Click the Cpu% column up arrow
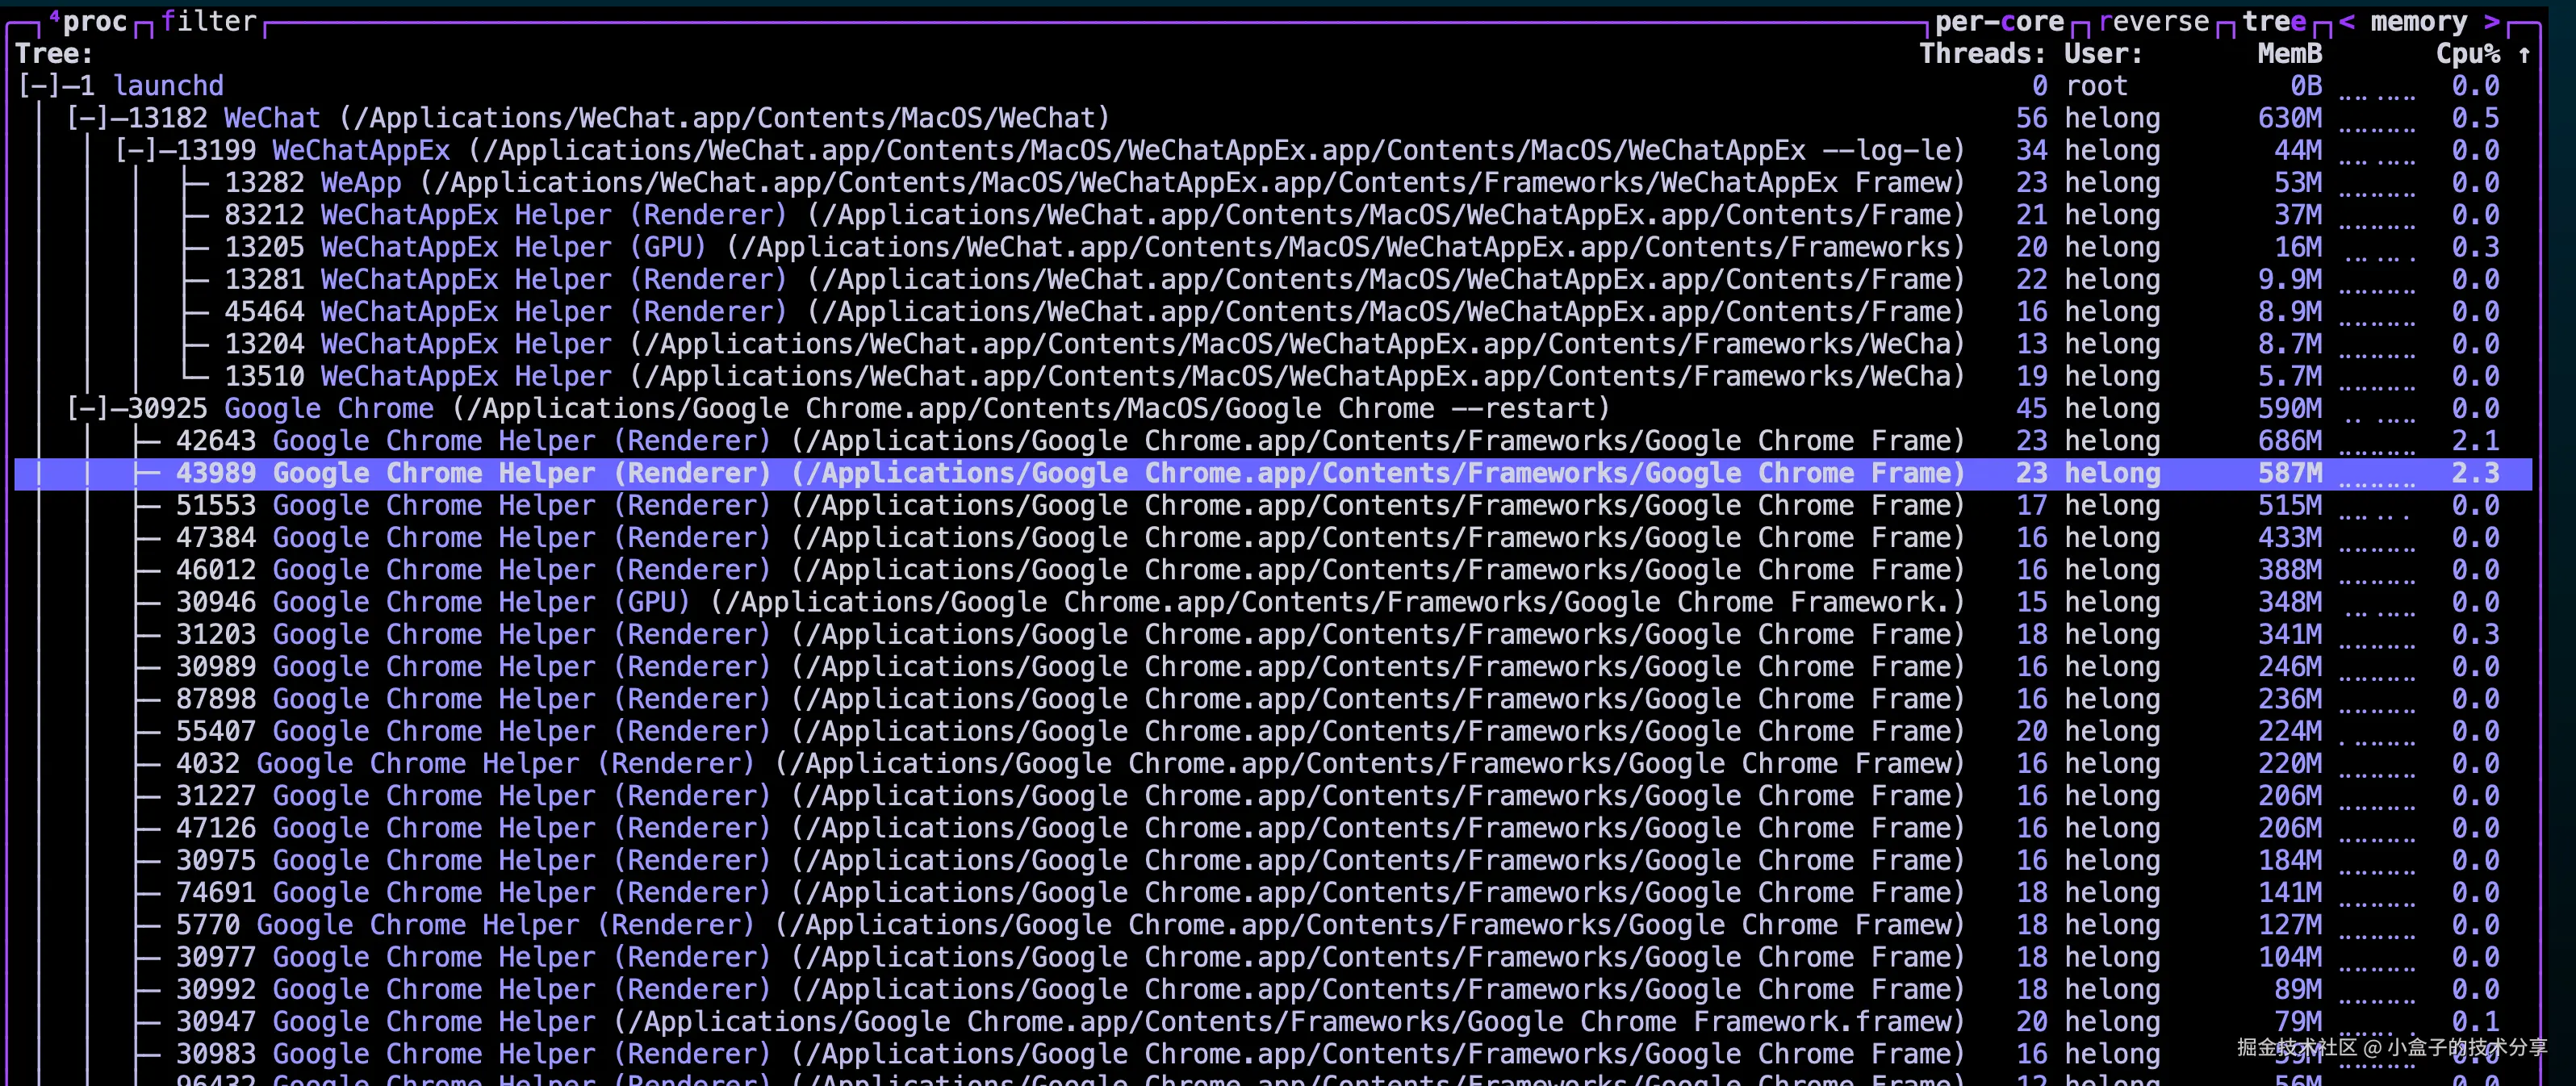The width and height of the screenshot is (2576, 1086). coord(2524,54)
